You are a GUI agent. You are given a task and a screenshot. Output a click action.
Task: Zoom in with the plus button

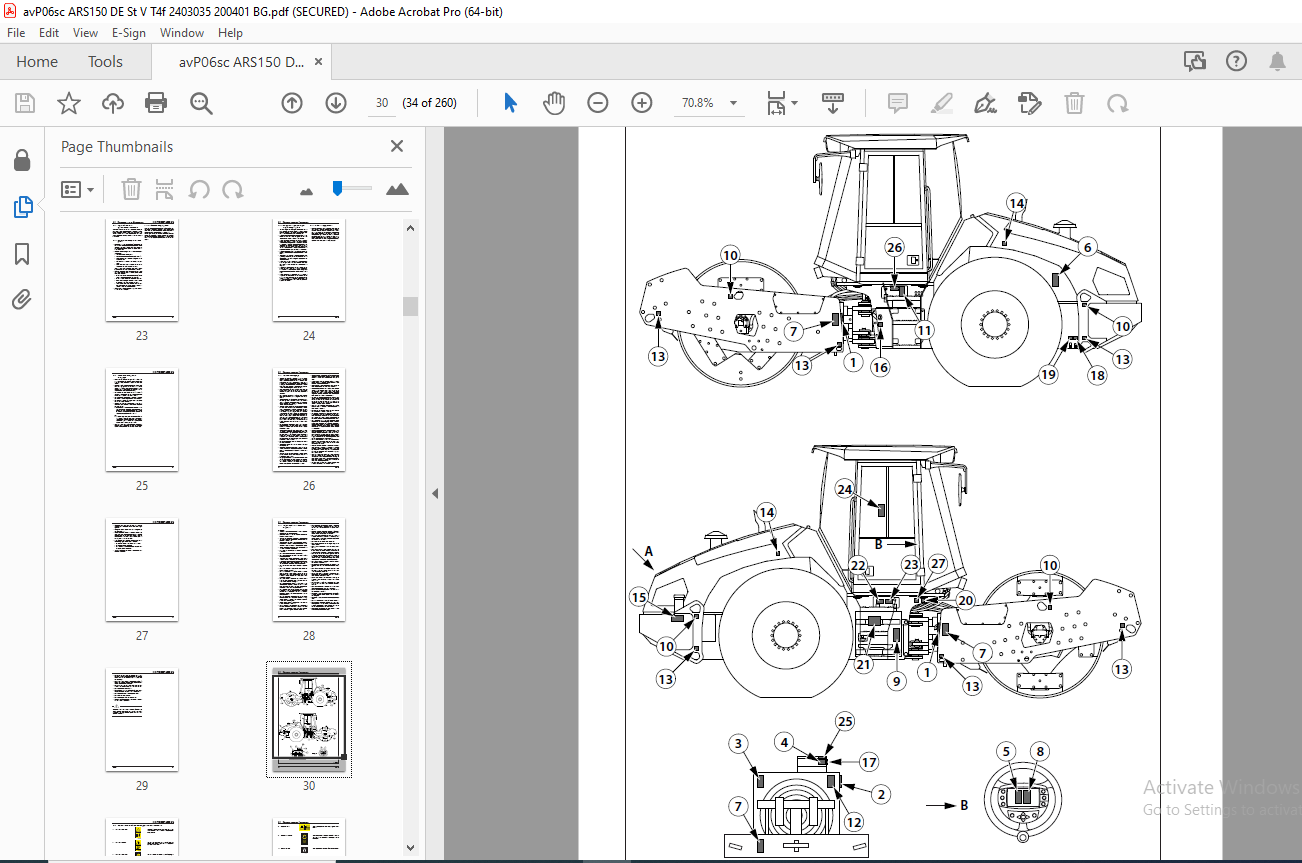point(641,103)
